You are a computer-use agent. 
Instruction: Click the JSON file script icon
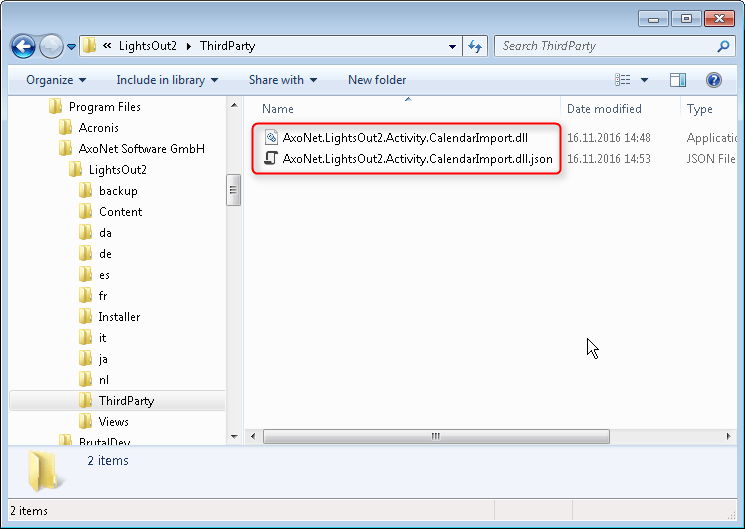point(271,158)
